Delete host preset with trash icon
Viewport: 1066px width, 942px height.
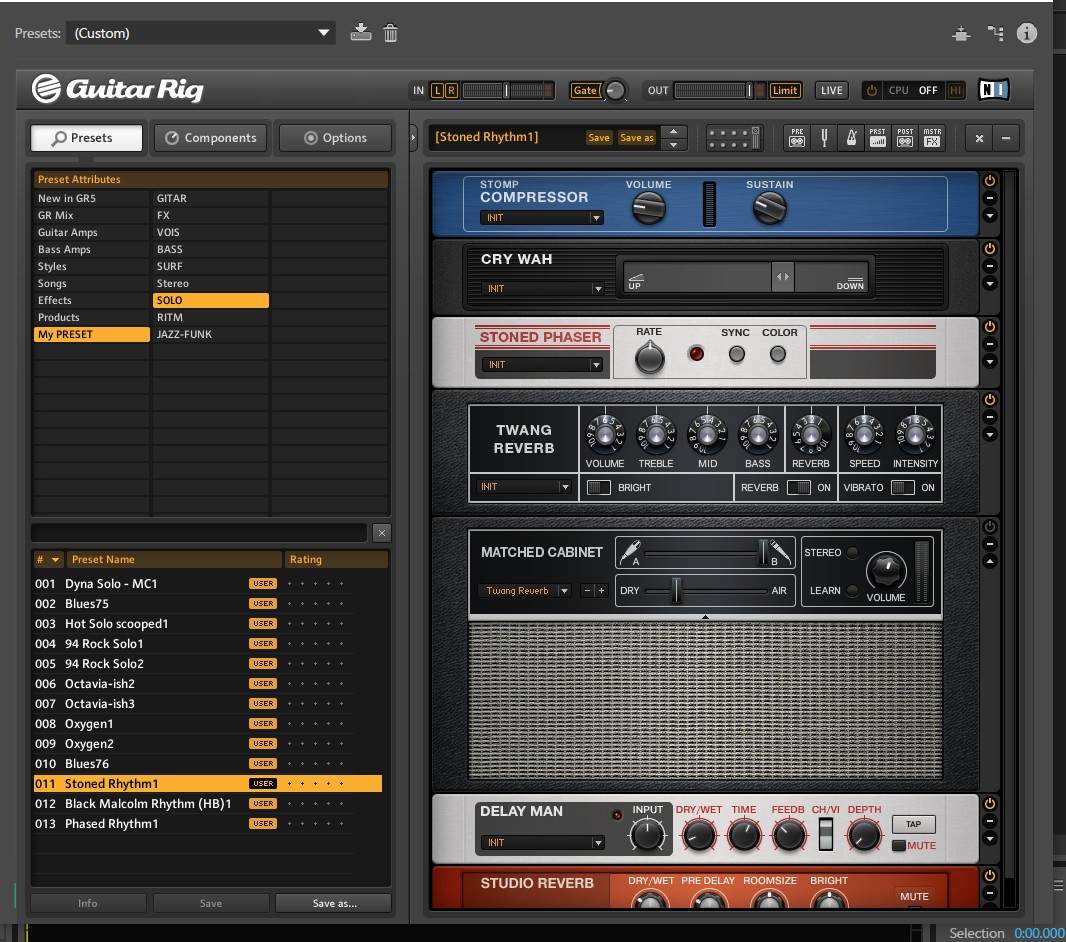(x=391, y=33)
